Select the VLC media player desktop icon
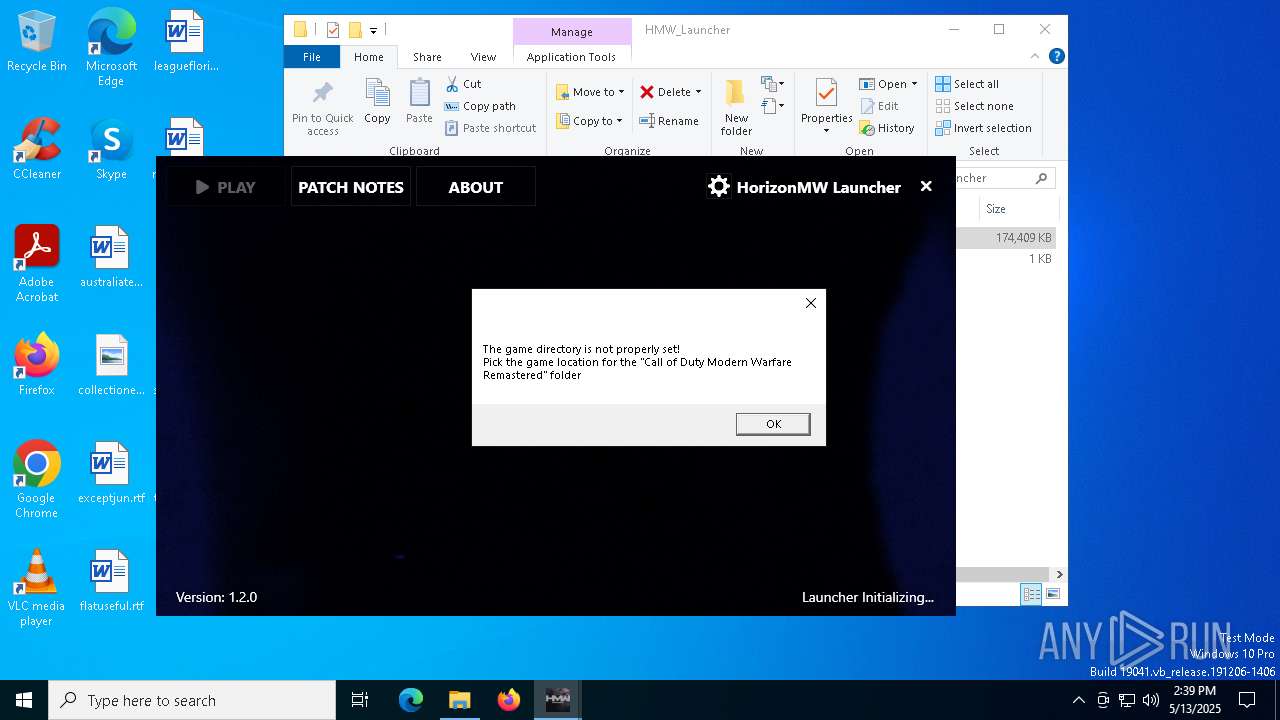This screenshot has height=720, width=1280. pyautogui.click(x=37, y=588)
